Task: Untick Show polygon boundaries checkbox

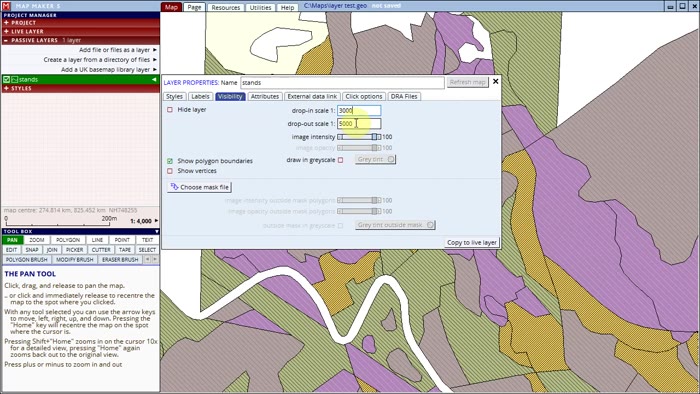Action: coord(170,161)
